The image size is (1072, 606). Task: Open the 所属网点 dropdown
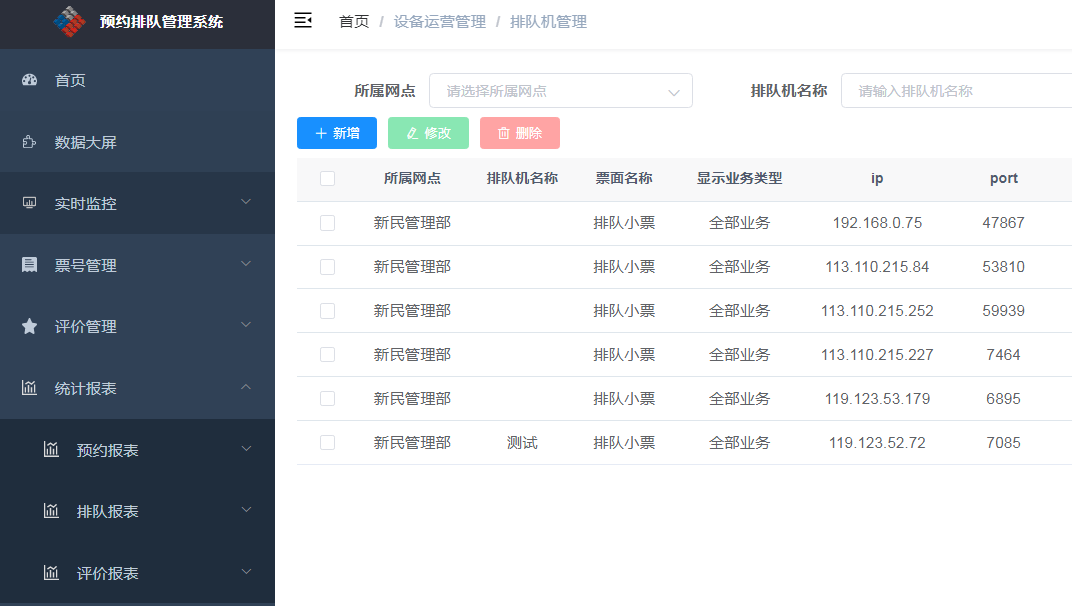coord(560,90)
